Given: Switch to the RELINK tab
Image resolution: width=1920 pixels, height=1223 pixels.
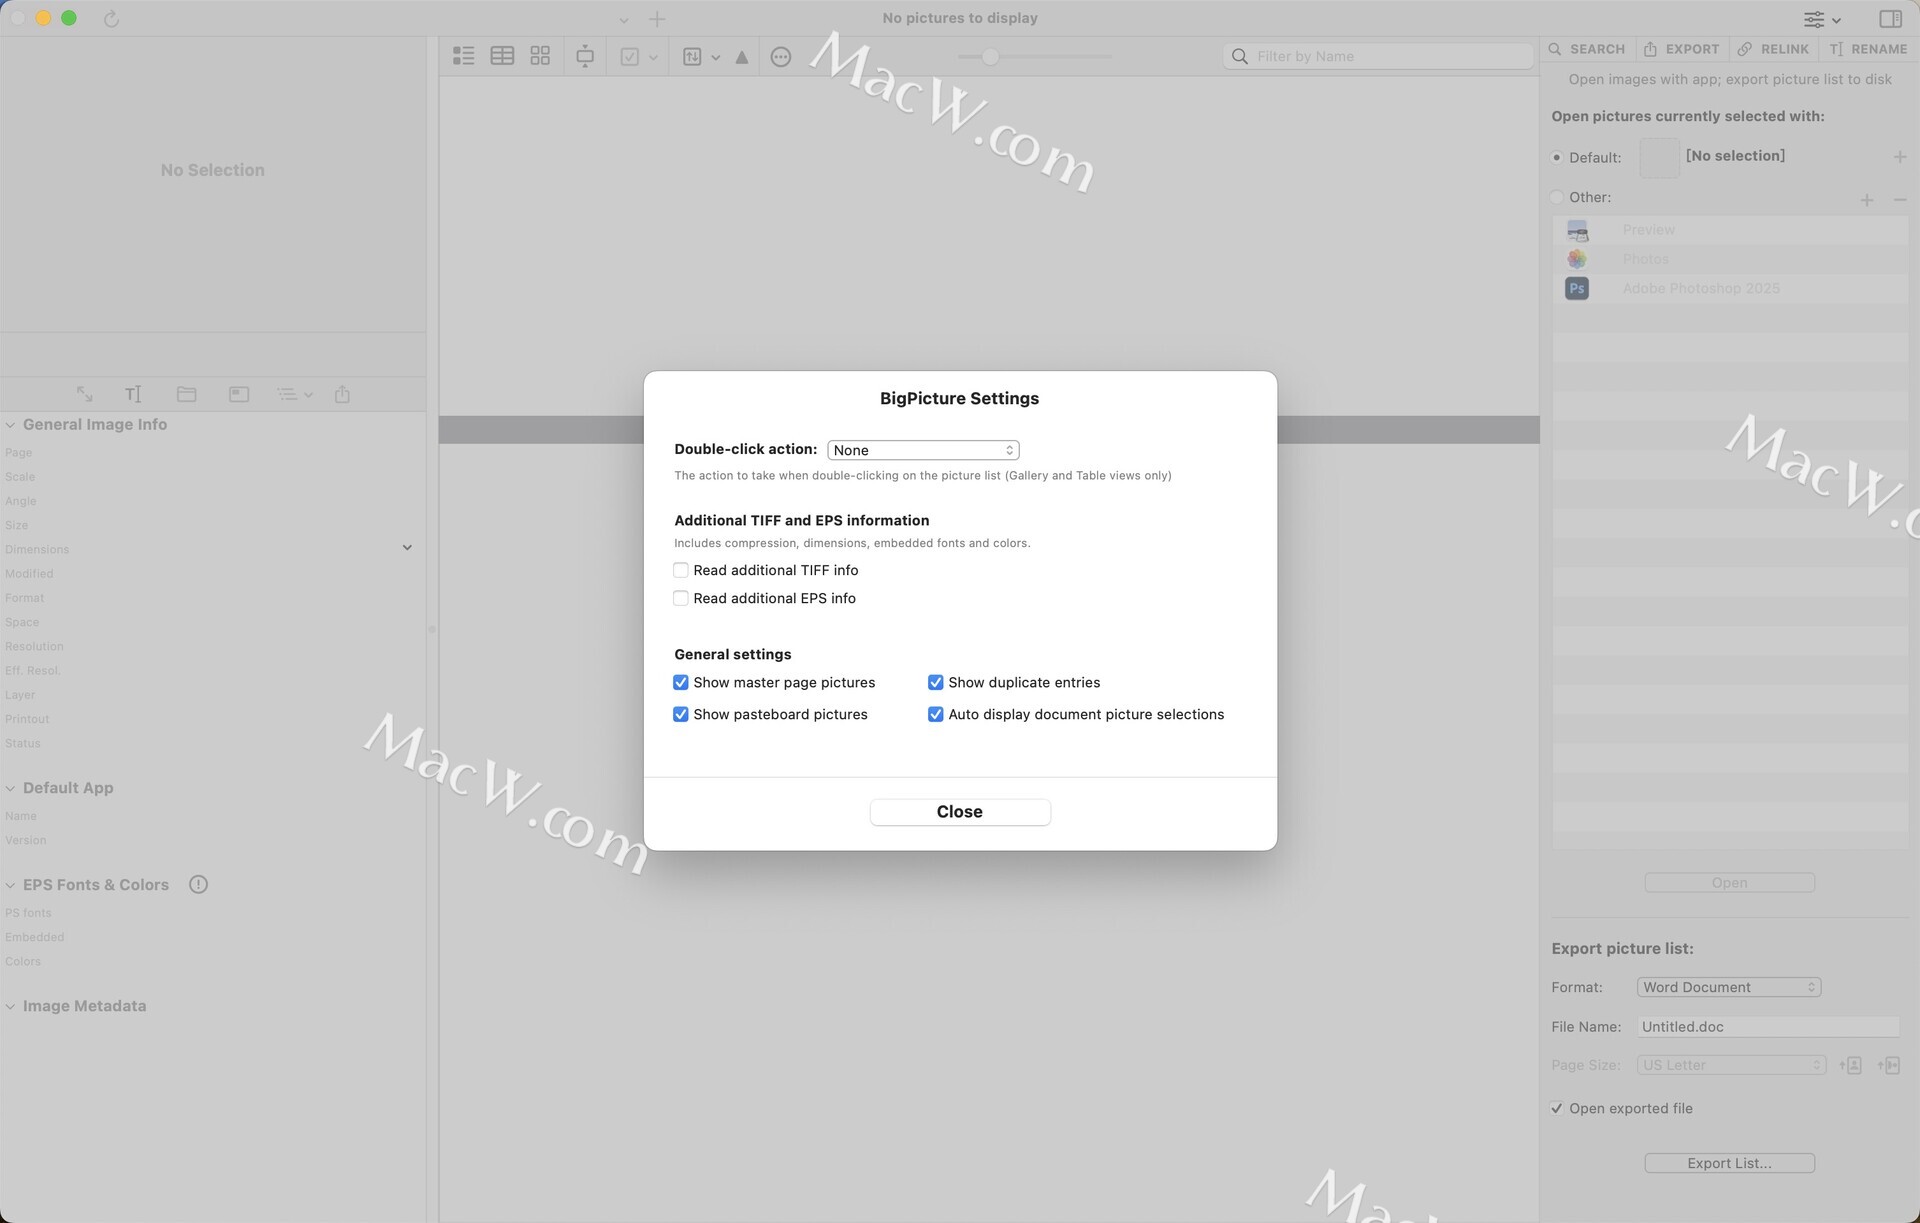Looking at the screenshot, I should click(x=1773, y=49).
